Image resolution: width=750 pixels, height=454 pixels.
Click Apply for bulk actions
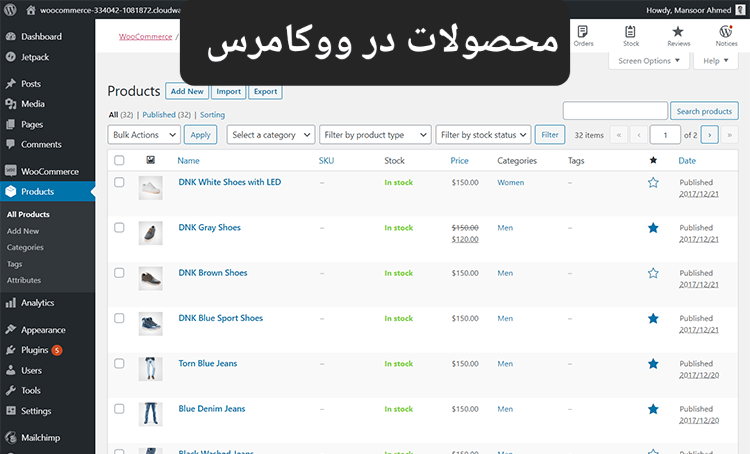point(200,135)
